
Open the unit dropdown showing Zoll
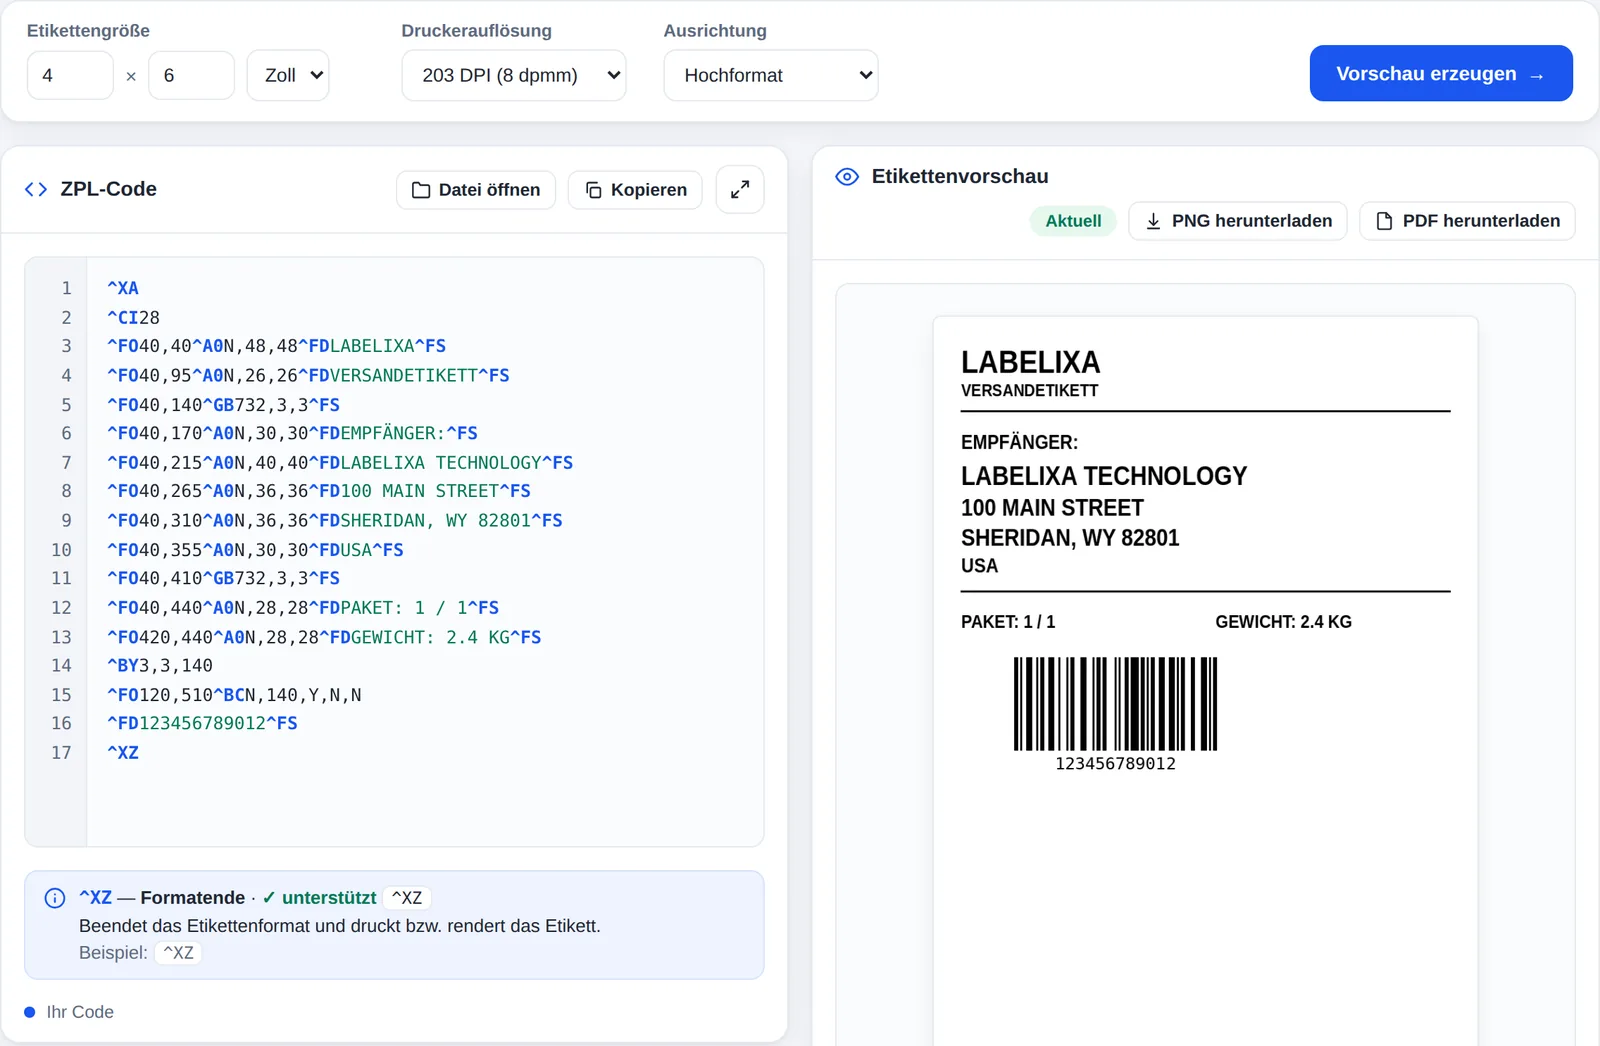[x=288, y=75]
